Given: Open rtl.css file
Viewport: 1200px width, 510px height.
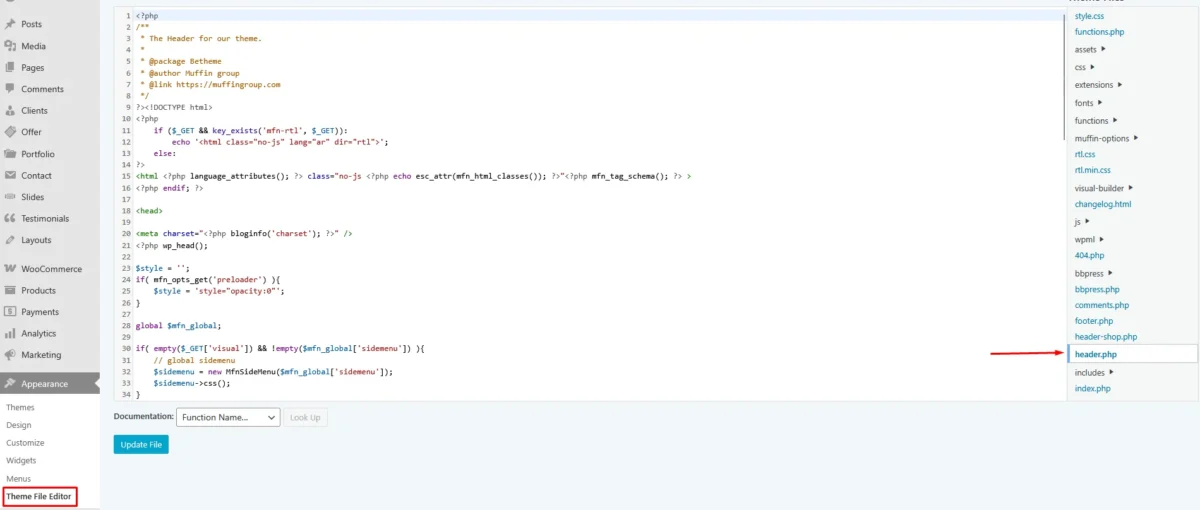Looking at the screenshot, I should tap(1085, 154).
